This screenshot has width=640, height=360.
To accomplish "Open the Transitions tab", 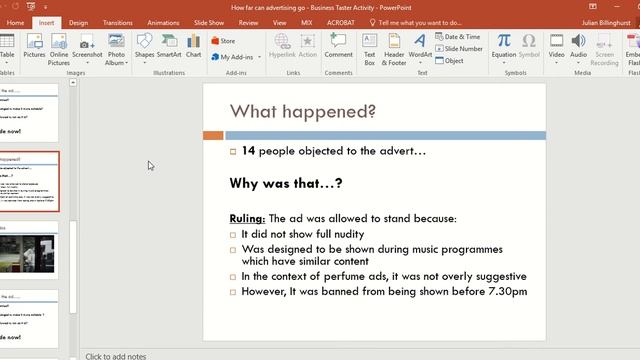I will (118, 23).
